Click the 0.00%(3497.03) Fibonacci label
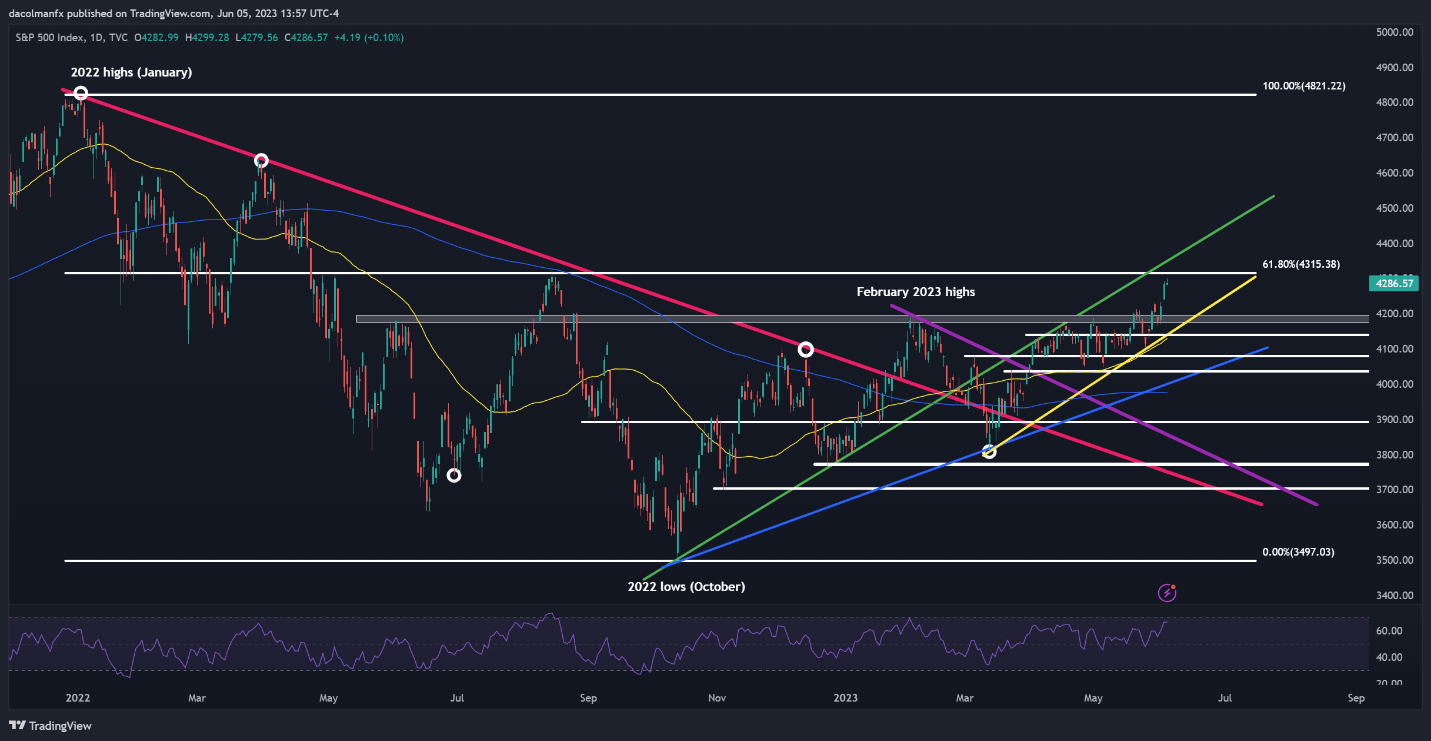 click(1298, 552)
